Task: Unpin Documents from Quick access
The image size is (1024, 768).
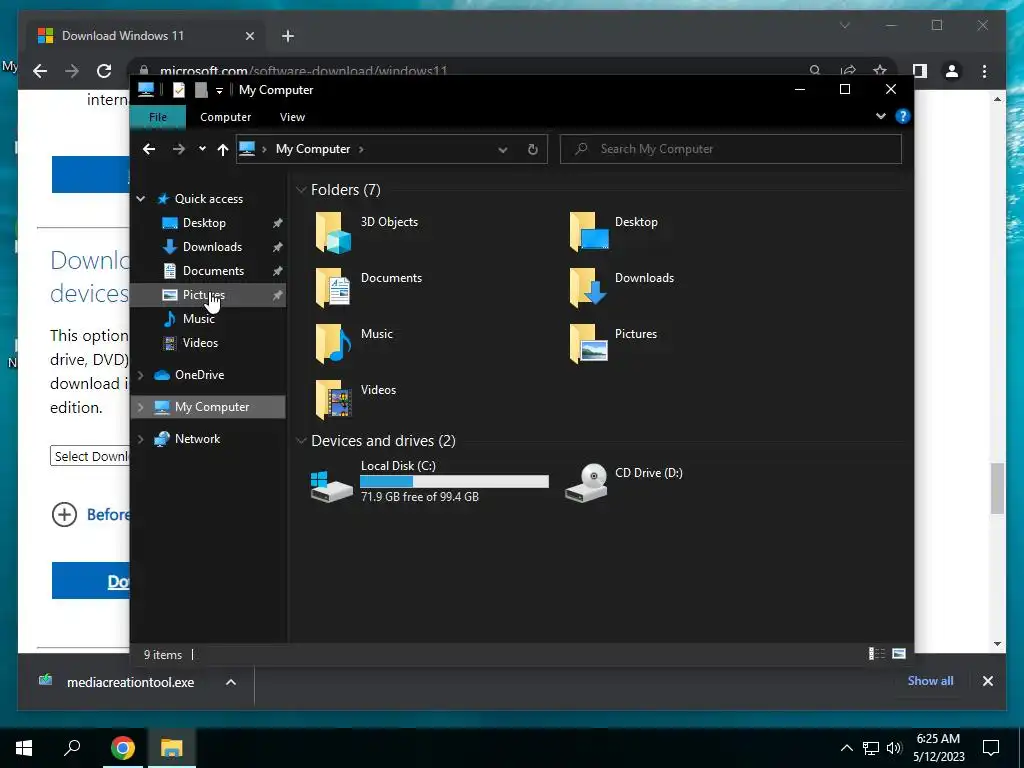Action: click(x=278, y=271)
